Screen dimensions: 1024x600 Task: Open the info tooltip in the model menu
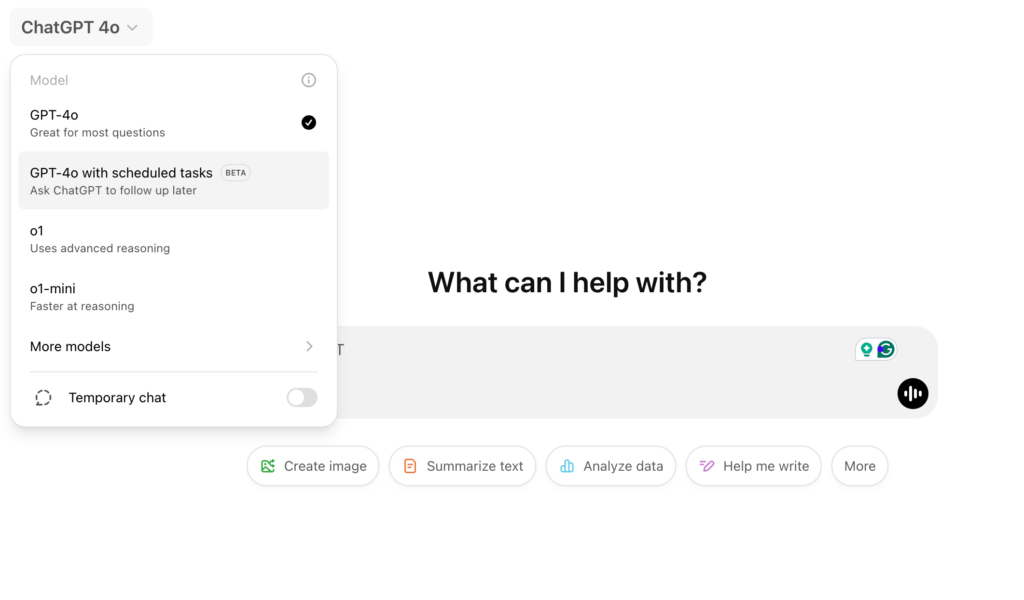pos(308,80)
